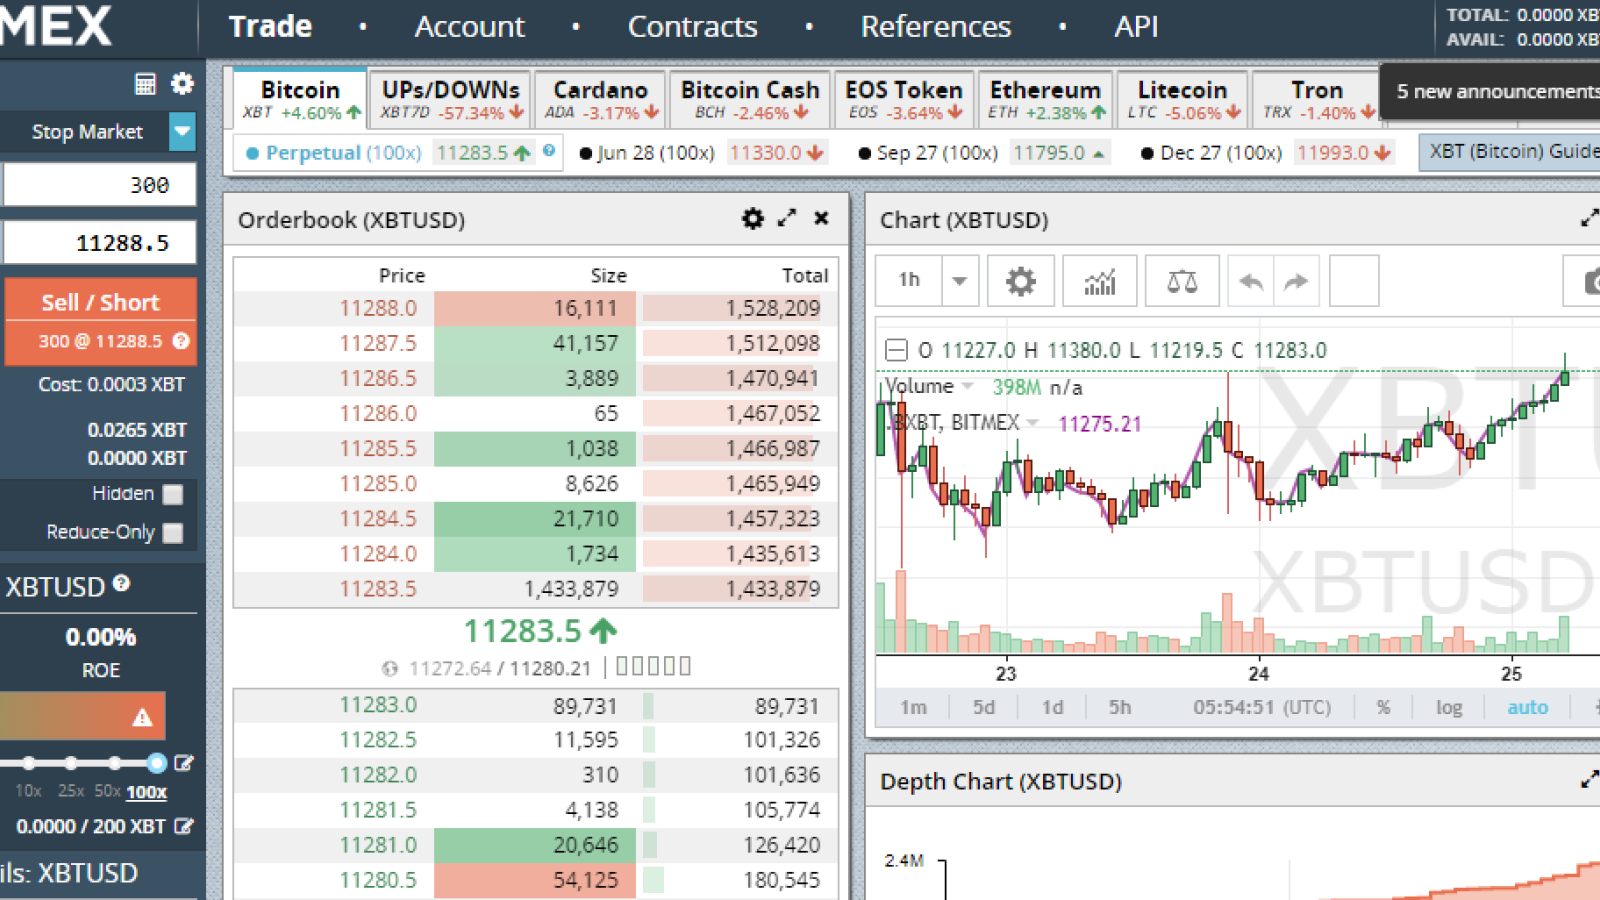Viewport: 1600px width, 900px height.
Task: Collapse the chart OHLC legend box
Action: click(896, 350)
